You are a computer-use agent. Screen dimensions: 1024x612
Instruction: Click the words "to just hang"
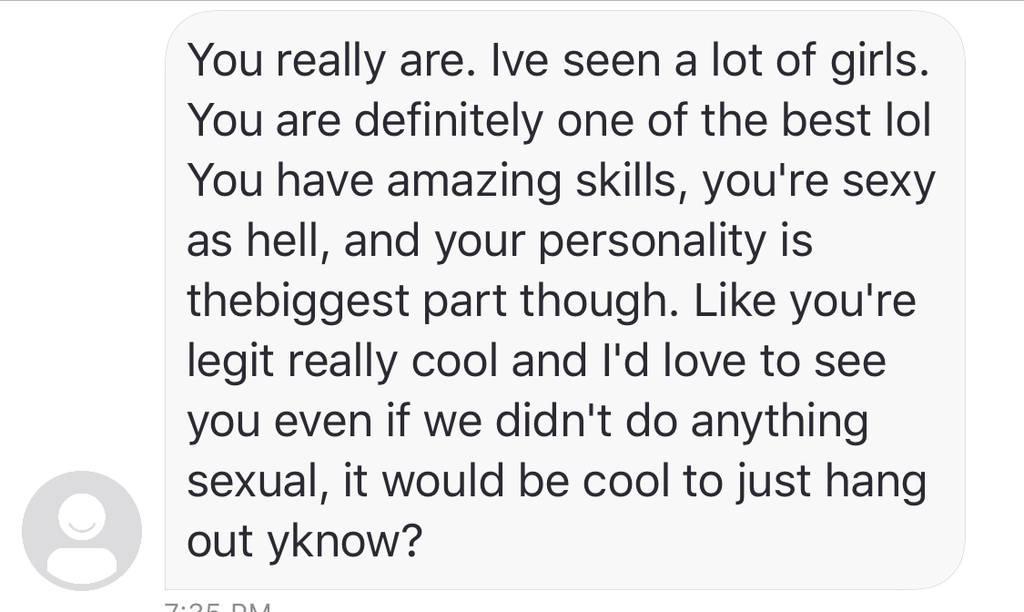point(805,484)
